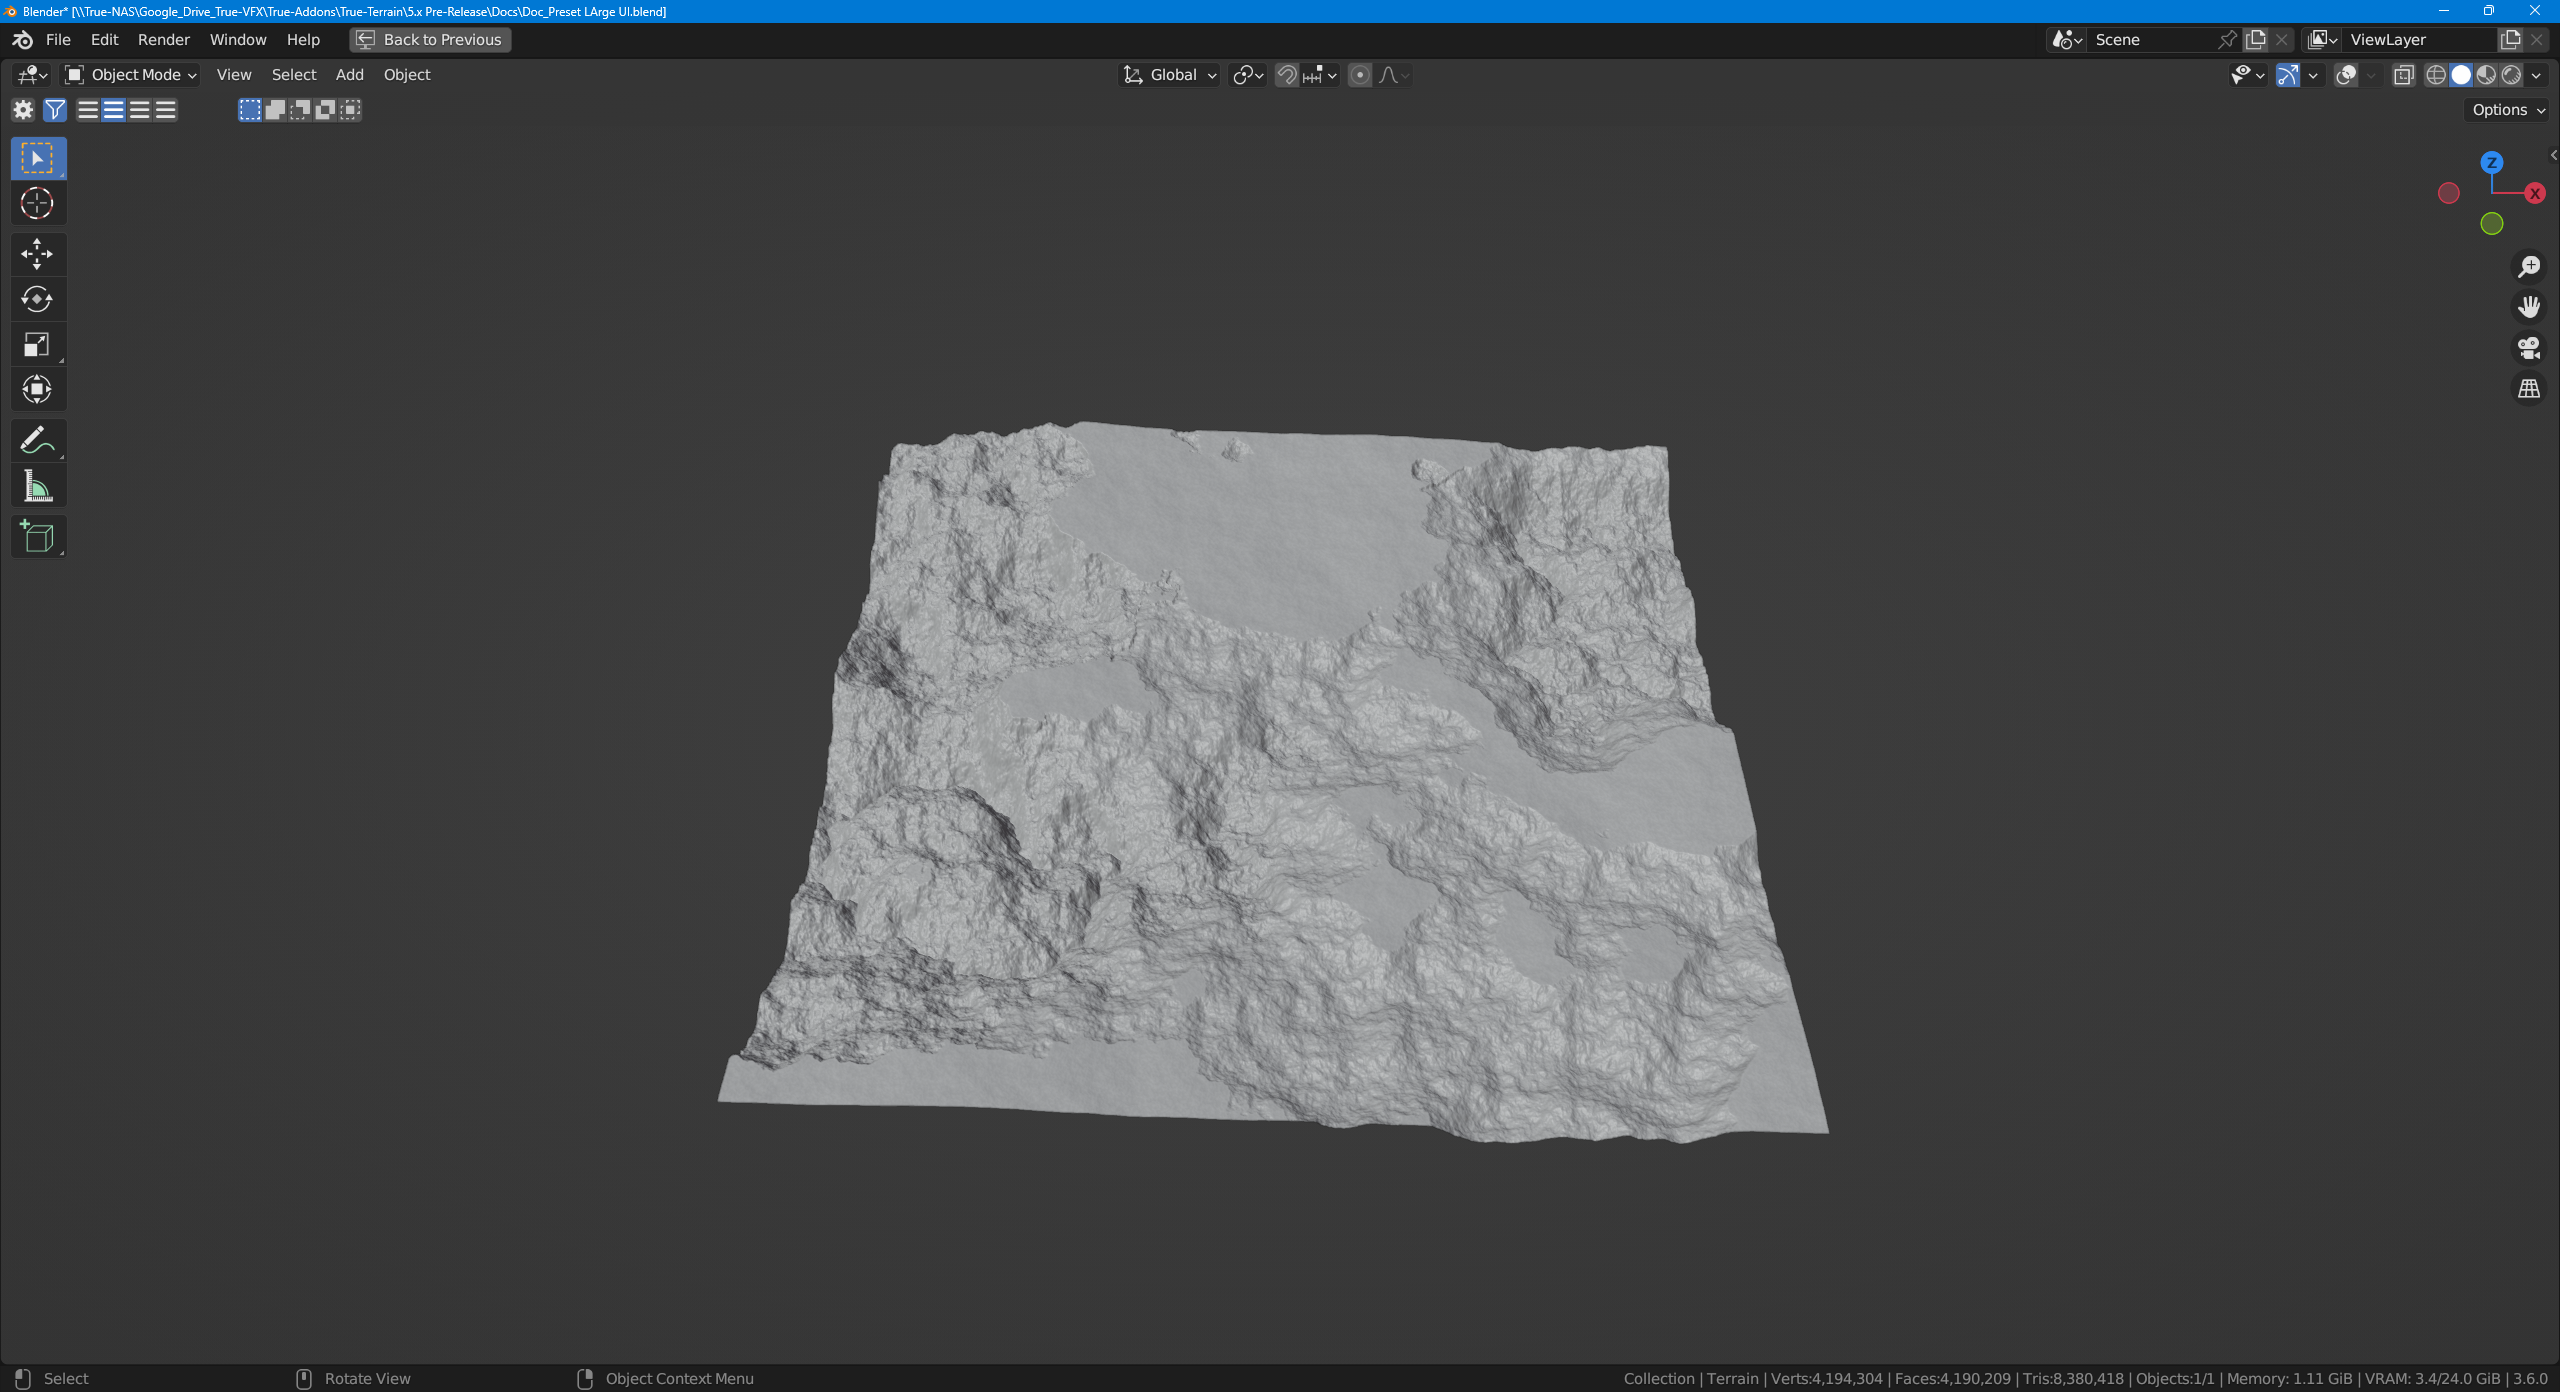Activate the Rotate tool
2560x1392 pixels.
click(37, 299)
